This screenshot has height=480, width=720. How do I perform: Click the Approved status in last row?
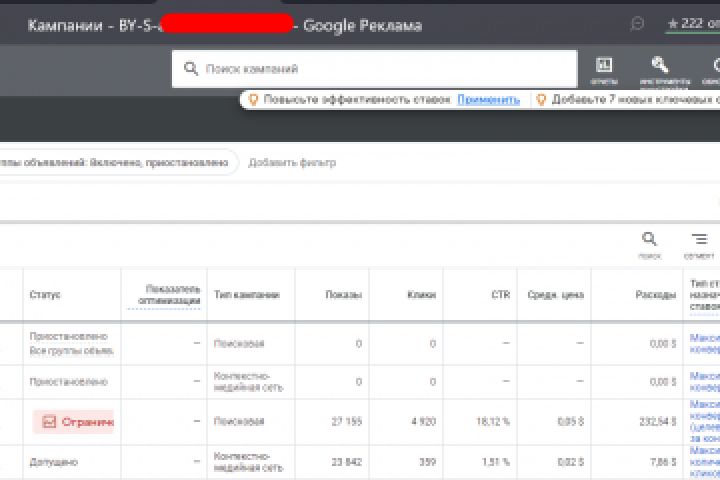[54, 462]
